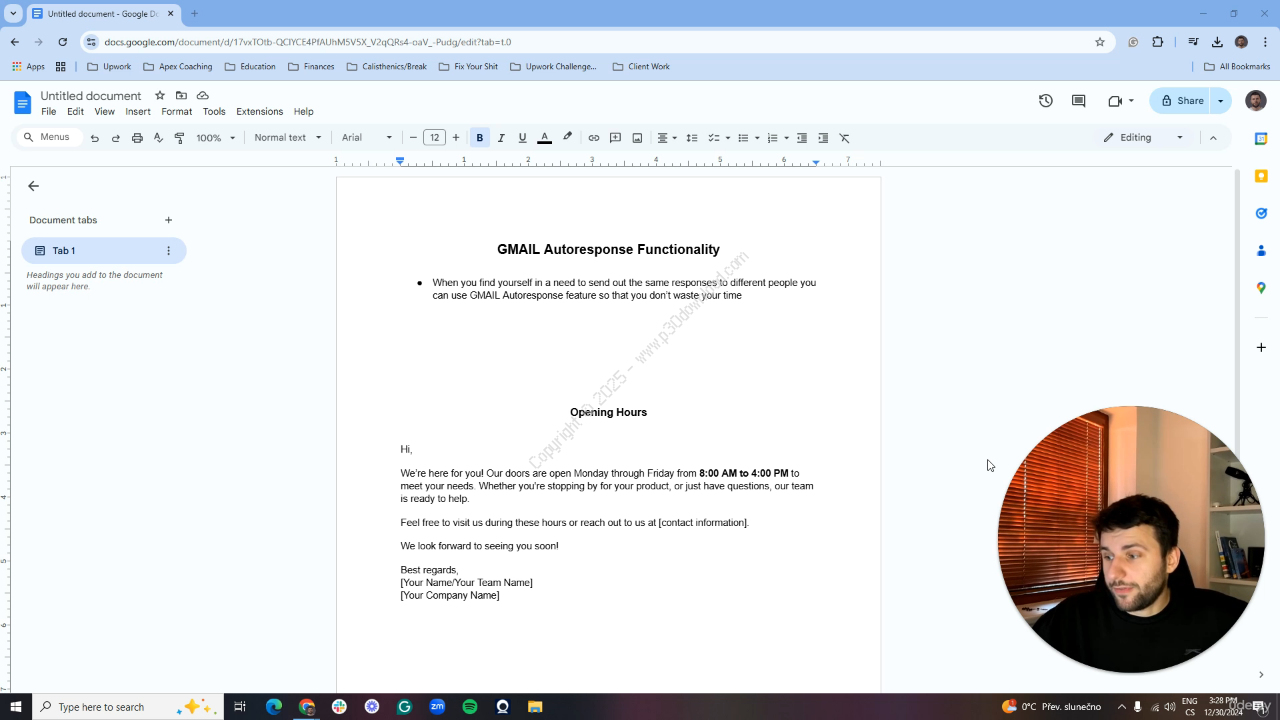Click the Print icon
The width and height of the screenshot is (1280, 720).
137,138
